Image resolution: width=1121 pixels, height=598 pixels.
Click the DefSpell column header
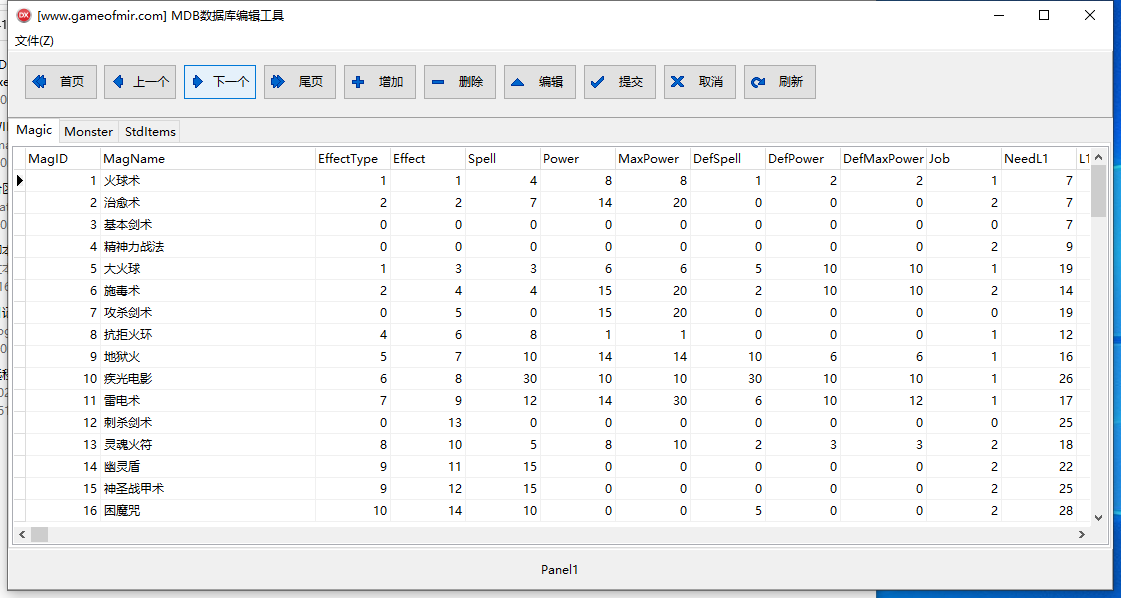729,159
